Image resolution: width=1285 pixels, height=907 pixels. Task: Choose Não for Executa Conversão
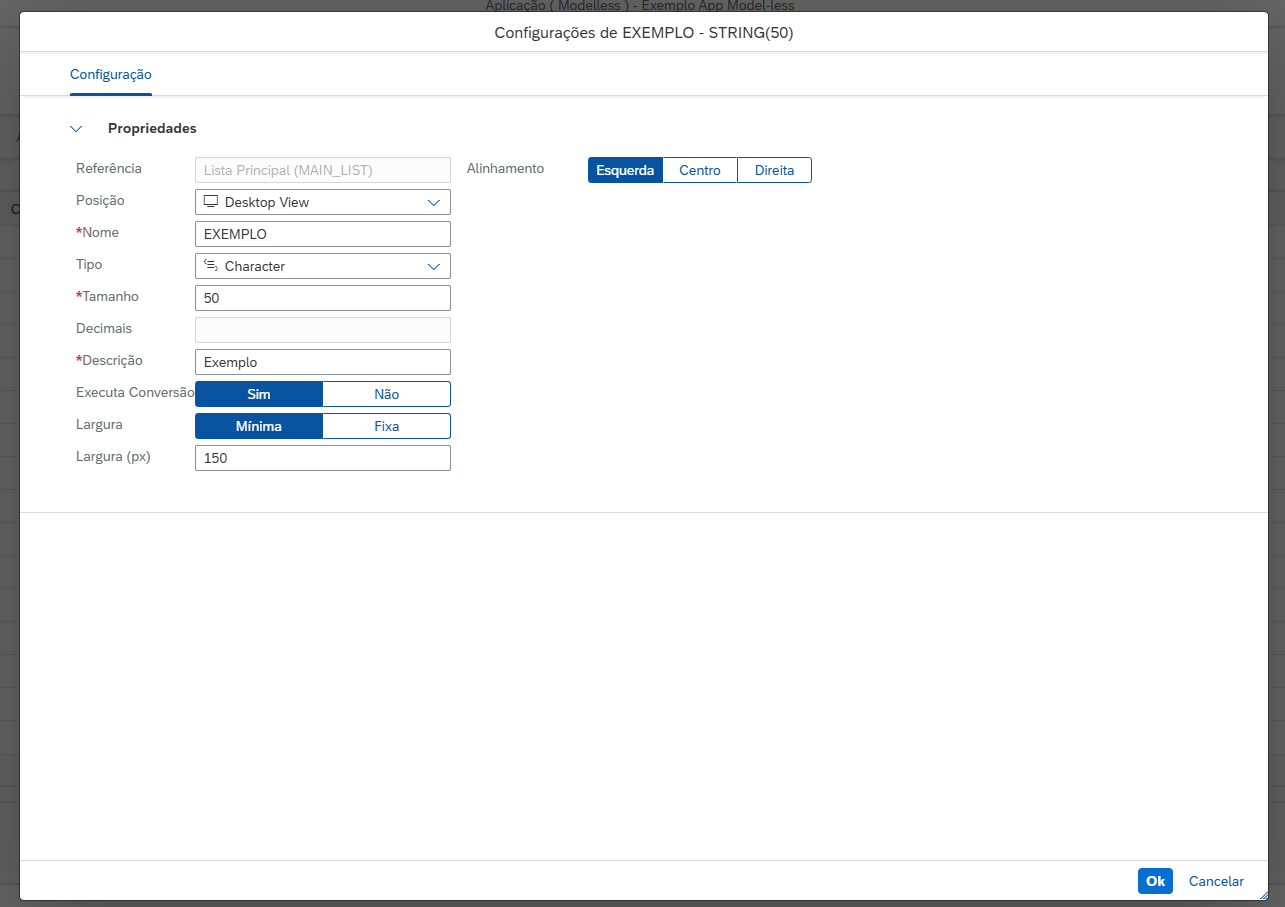click(x=387, y=394)
